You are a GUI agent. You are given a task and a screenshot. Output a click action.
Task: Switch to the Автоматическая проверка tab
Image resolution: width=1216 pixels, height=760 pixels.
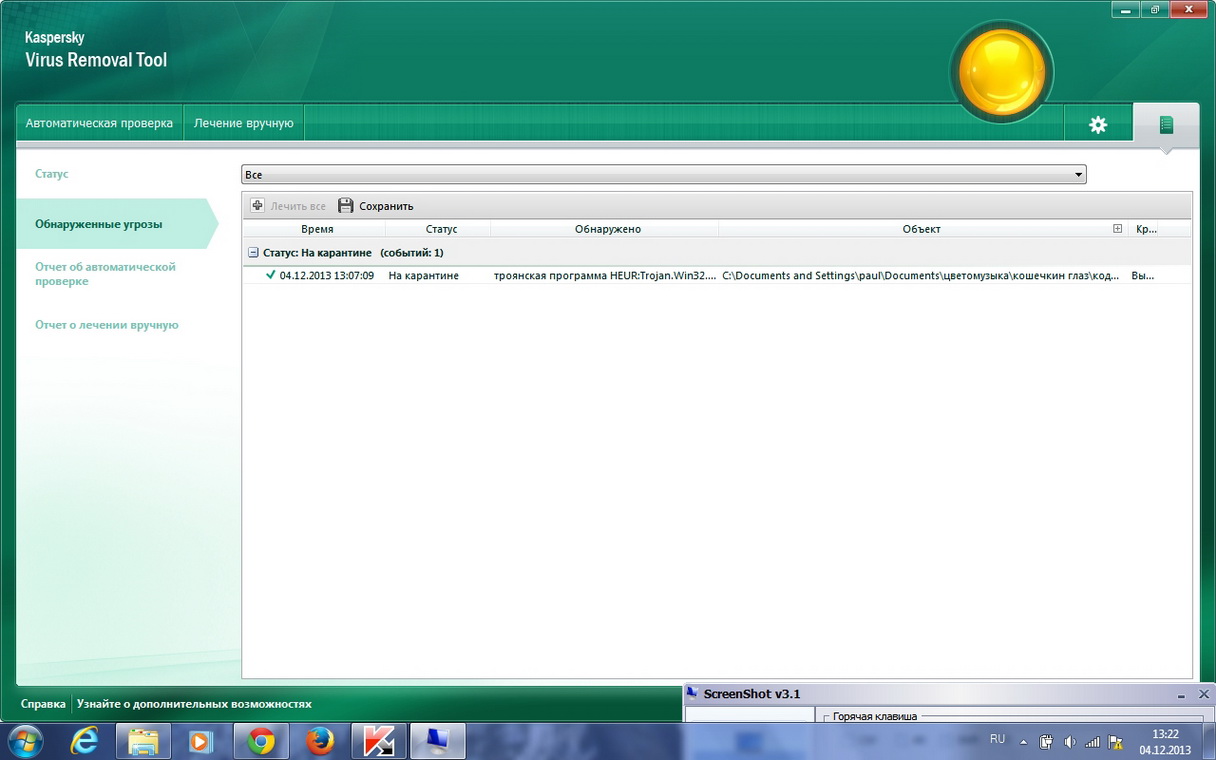click(99, 123)
